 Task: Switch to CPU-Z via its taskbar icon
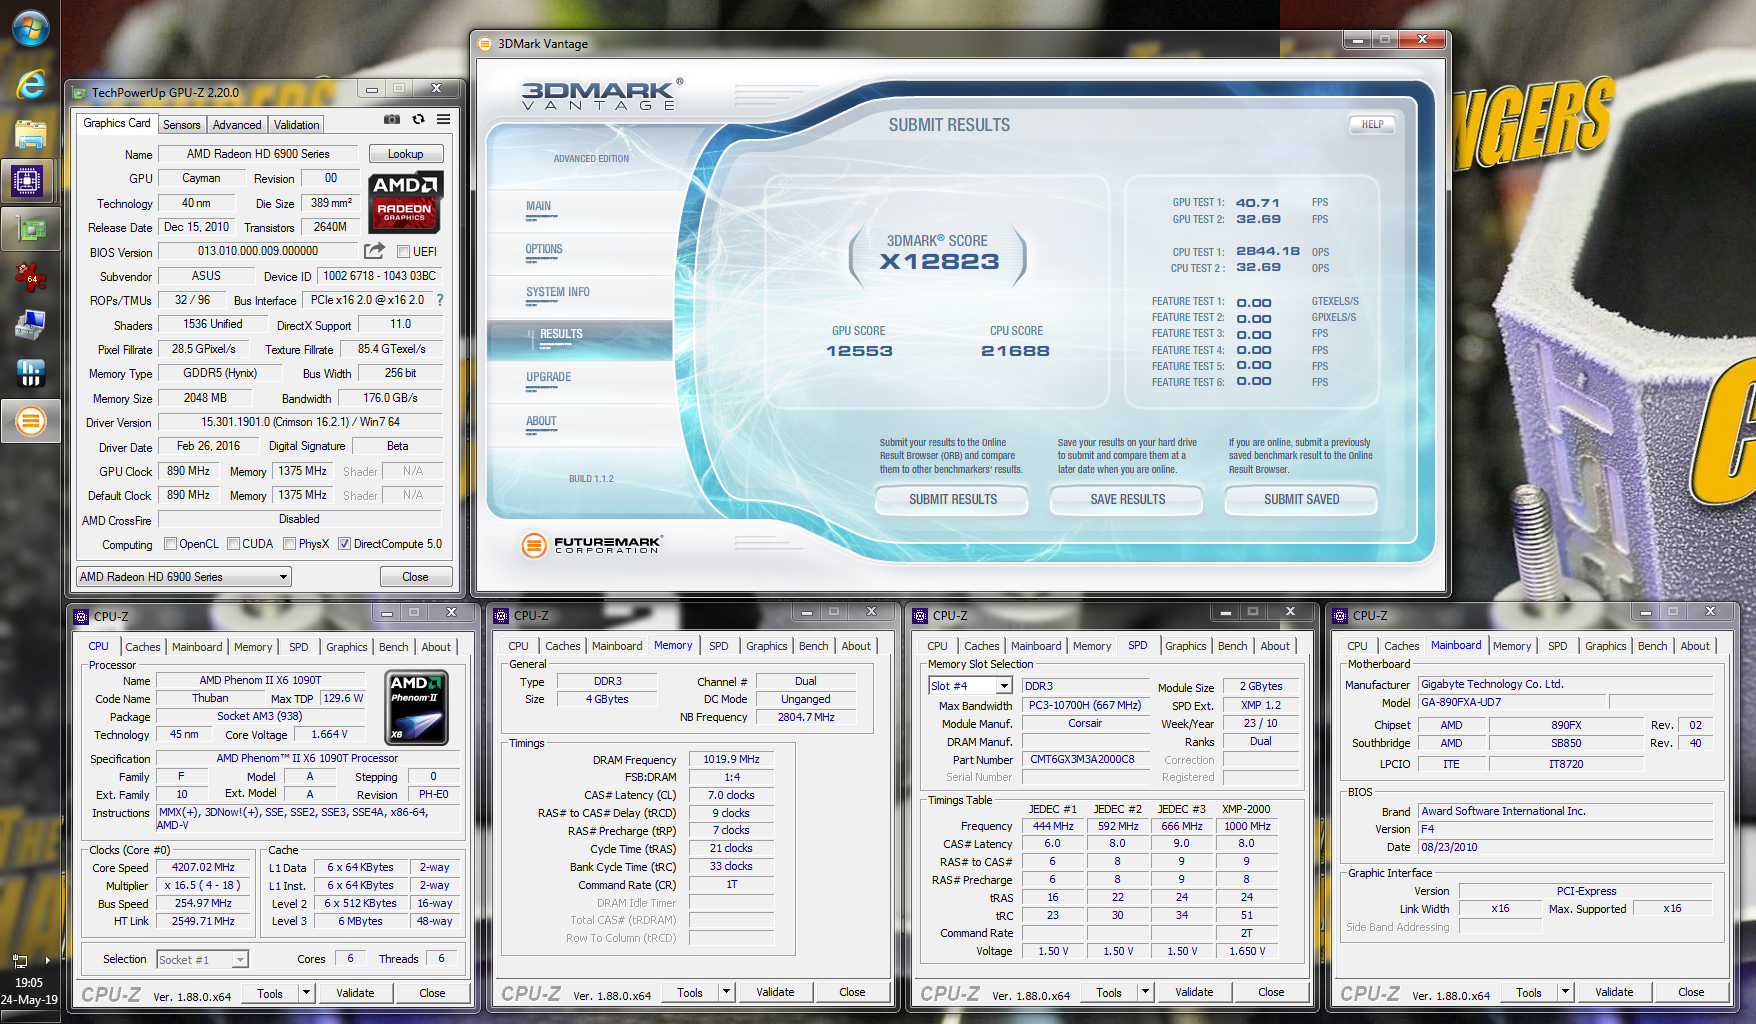[28, 181]
